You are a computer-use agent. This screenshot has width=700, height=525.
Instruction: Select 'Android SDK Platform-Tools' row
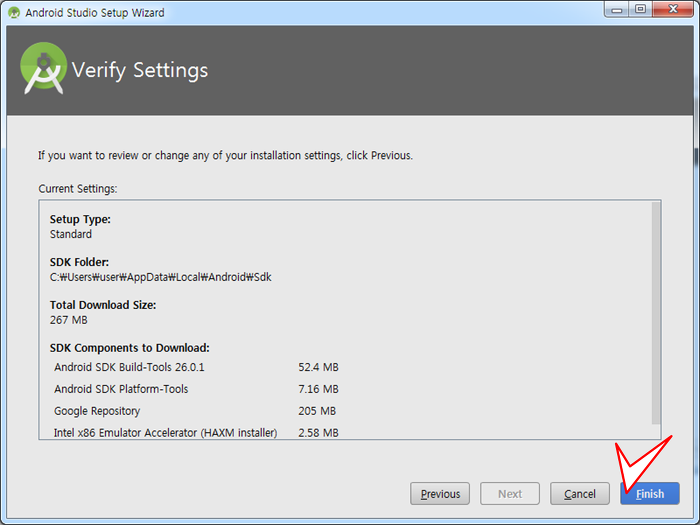[x=196, y=389]
